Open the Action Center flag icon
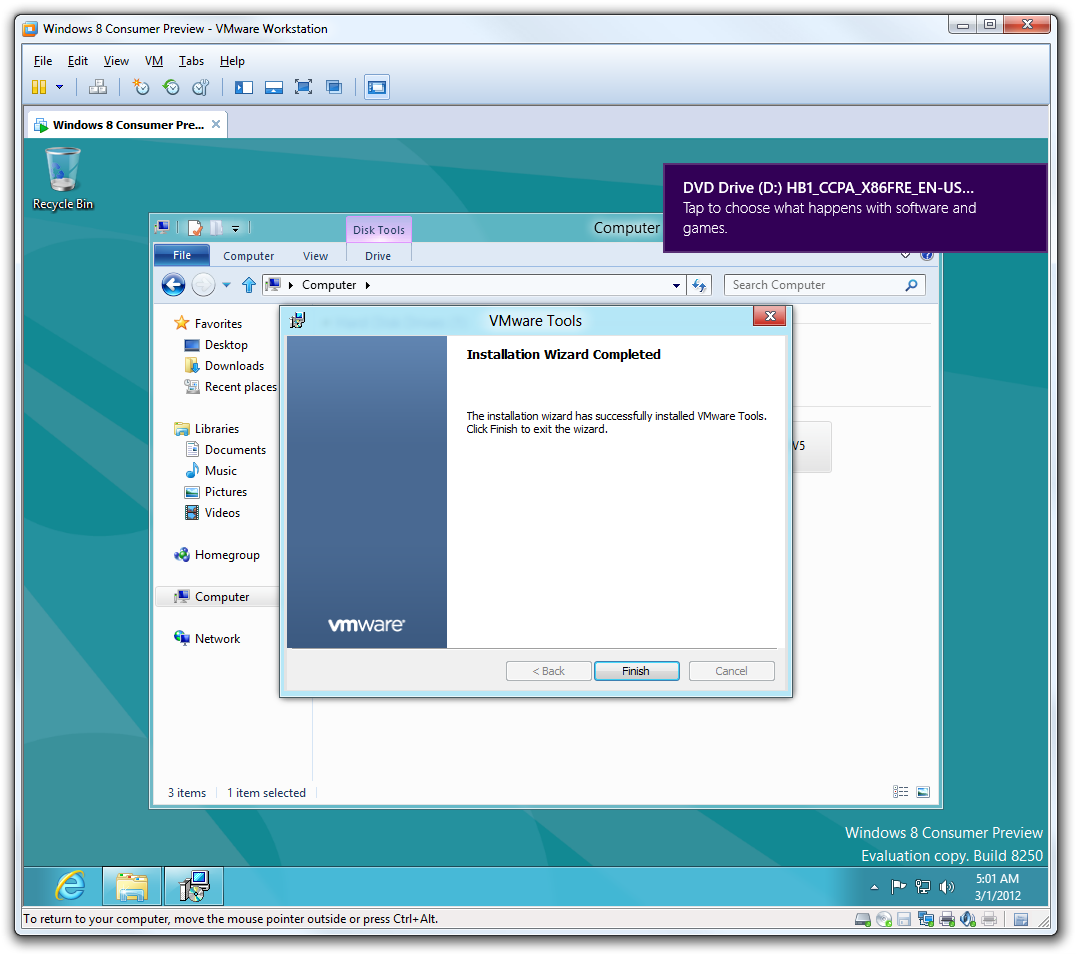Screen dimensions: 1076x954 [898, 887]
